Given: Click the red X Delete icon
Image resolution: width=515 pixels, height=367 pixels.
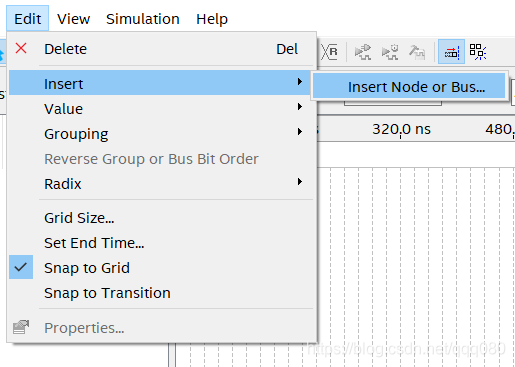Looking at the screenshot, I should click(x=21, y=48).
